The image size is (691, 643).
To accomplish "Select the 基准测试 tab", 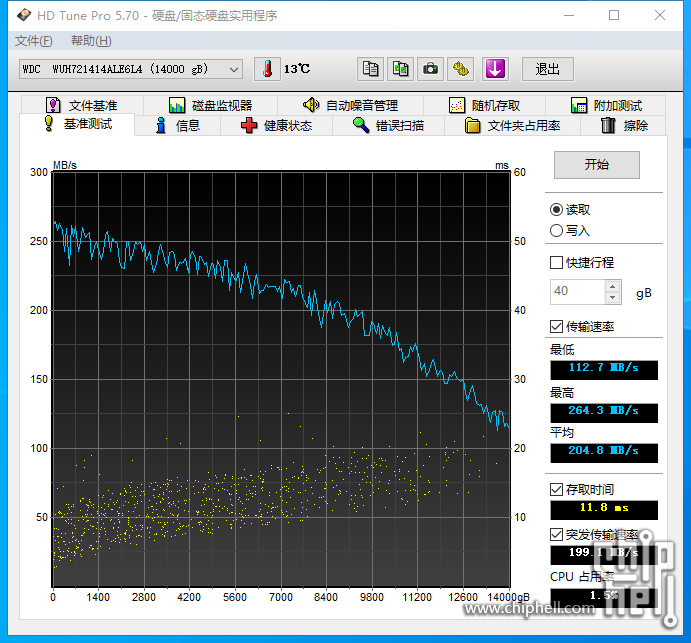I will pos(78,124).
